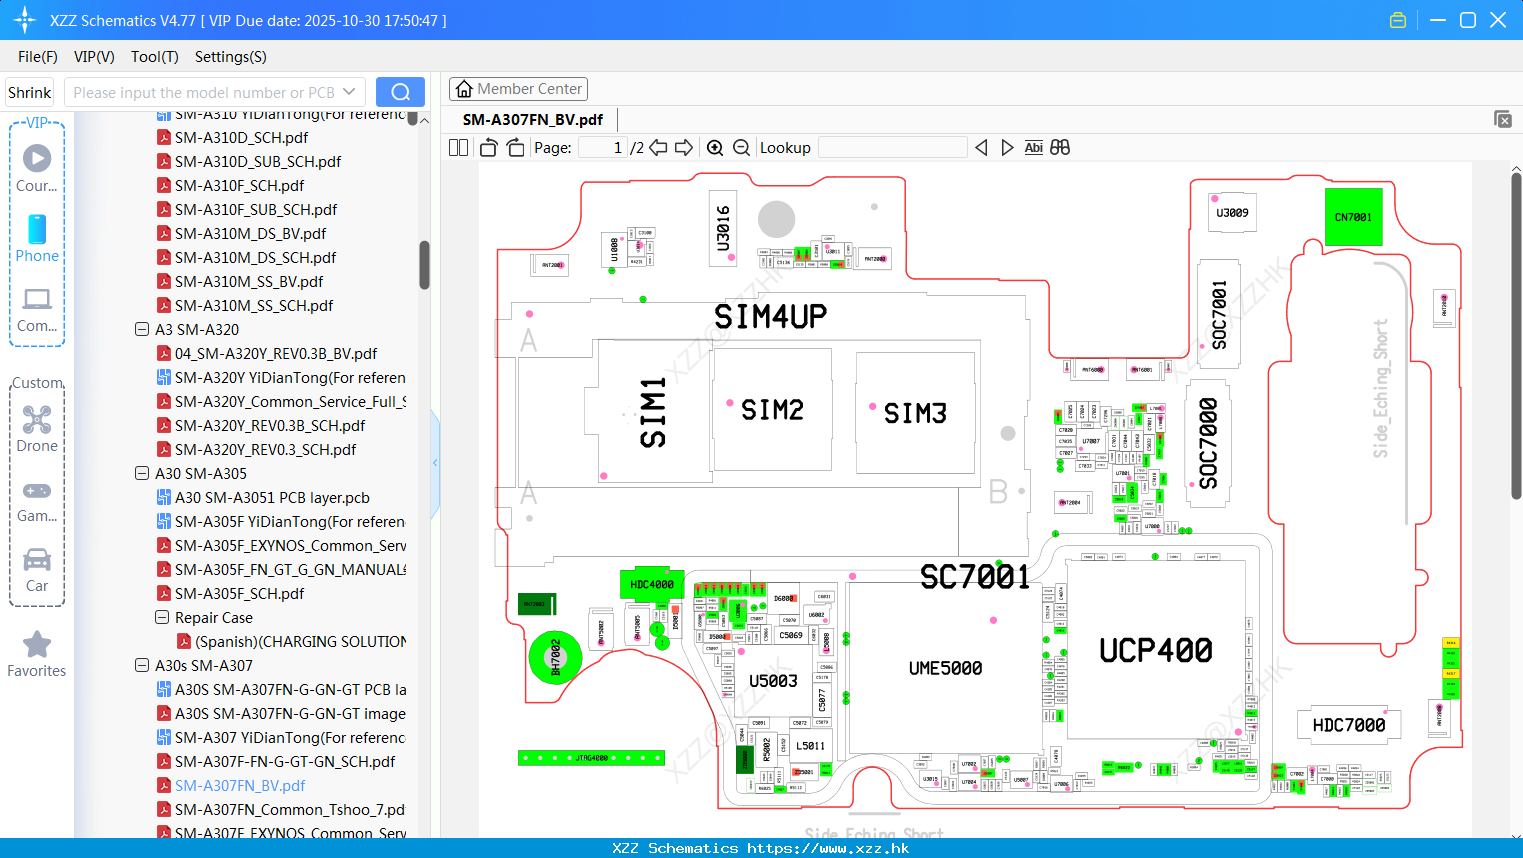Go to next page arrow

tap(684, 147)
